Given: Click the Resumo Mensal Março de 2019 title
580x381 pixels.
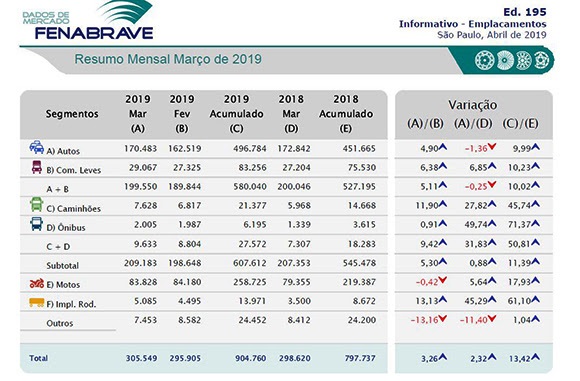Looking at the screenshot, I should (168, 59).
